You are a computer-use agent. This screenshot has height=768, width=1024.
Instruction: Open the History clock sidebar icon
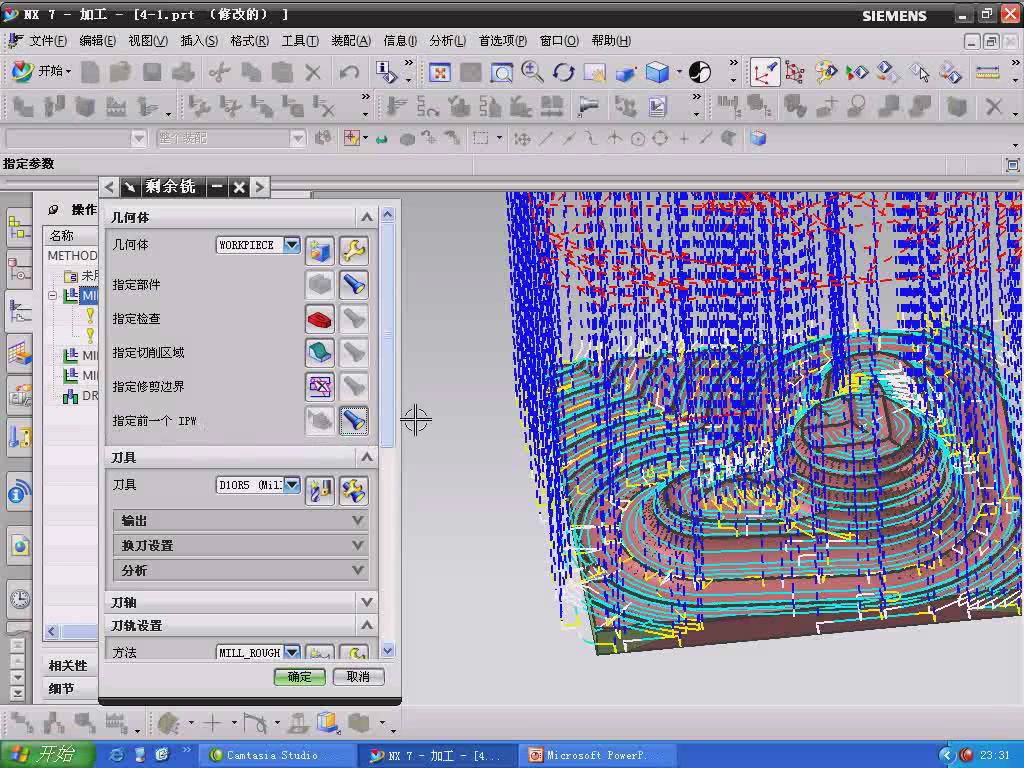pyautogui.click(x=20, y=598)
